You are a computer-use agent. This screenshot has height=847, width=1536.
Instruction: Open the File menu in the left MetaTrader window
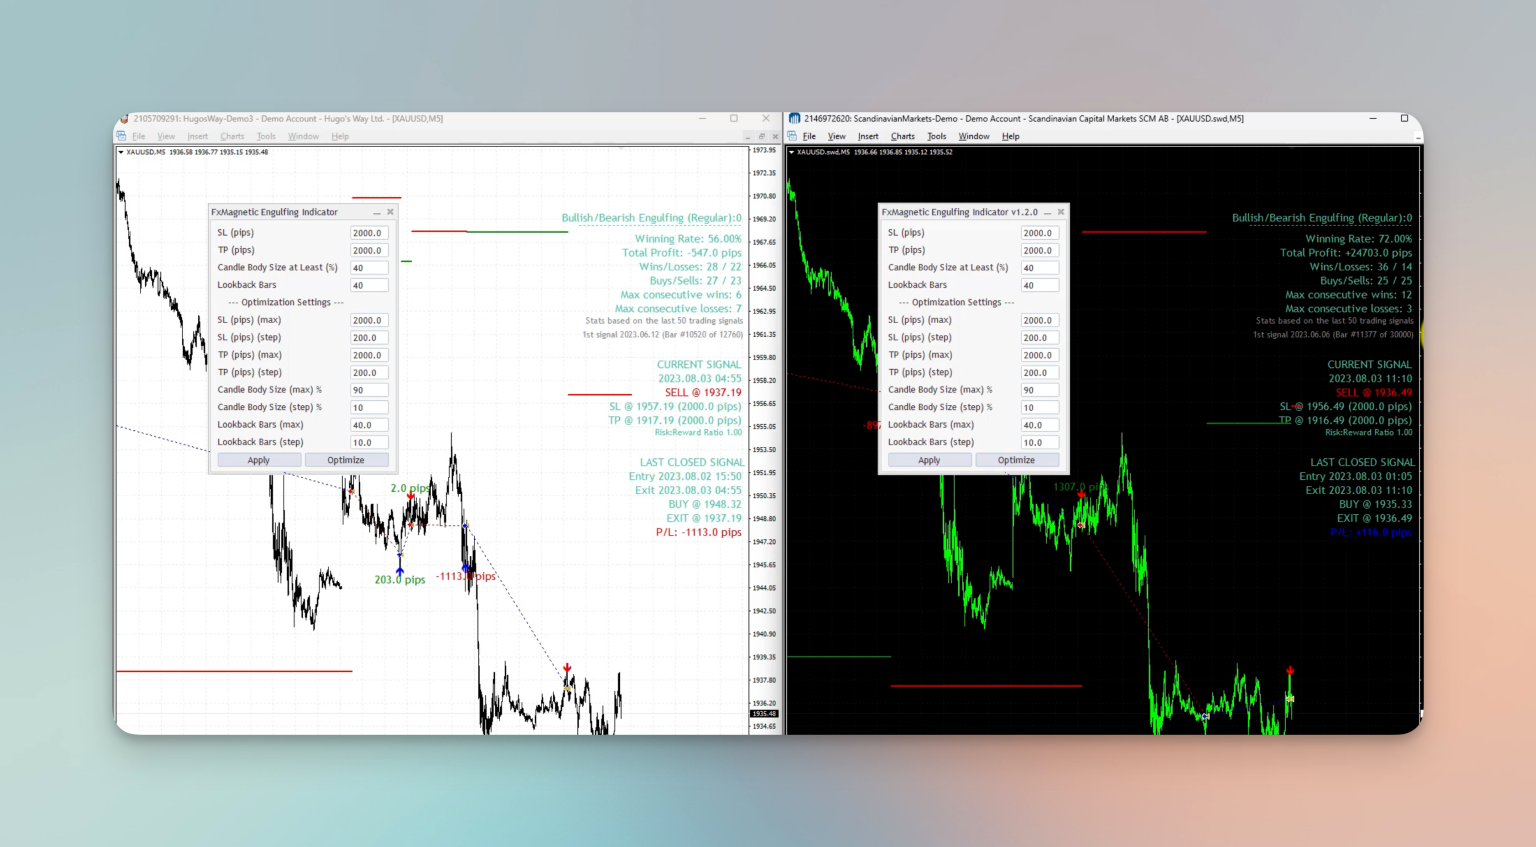point(139,136)
